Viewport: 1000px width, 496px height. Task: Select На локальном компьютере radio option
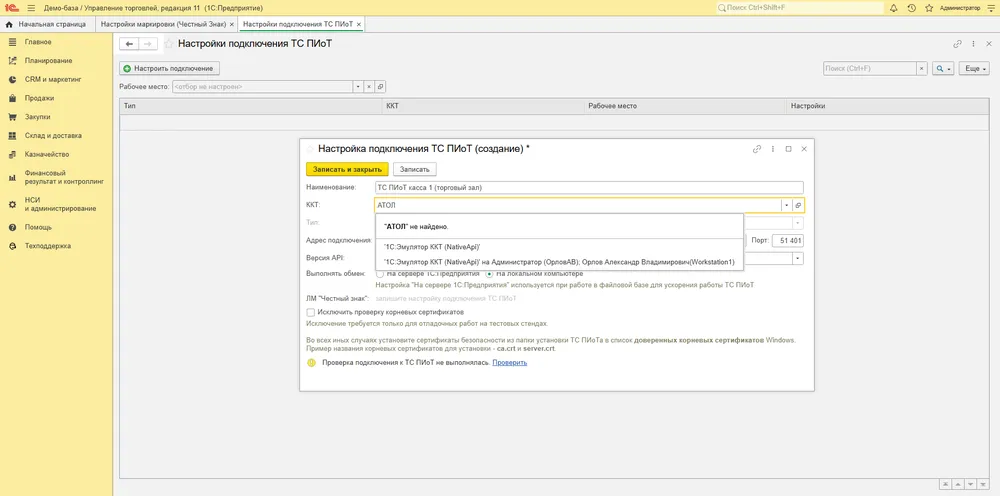[490, 274]
